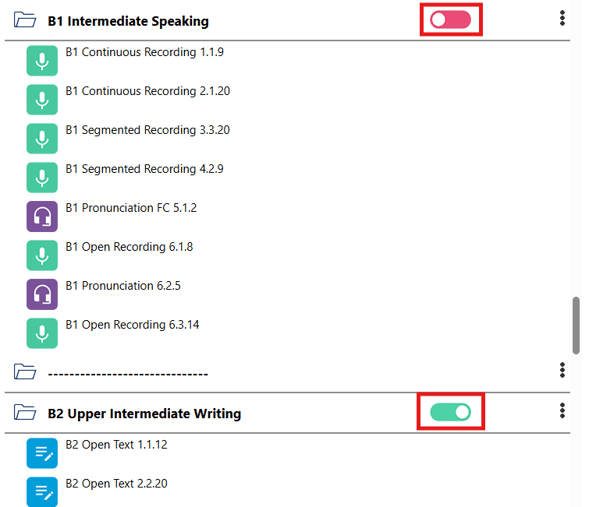Screen dimensions: 589x507
Task: Open options menu for the dashed separator folder
Action: pyautogui.click(x=562, y=370)
